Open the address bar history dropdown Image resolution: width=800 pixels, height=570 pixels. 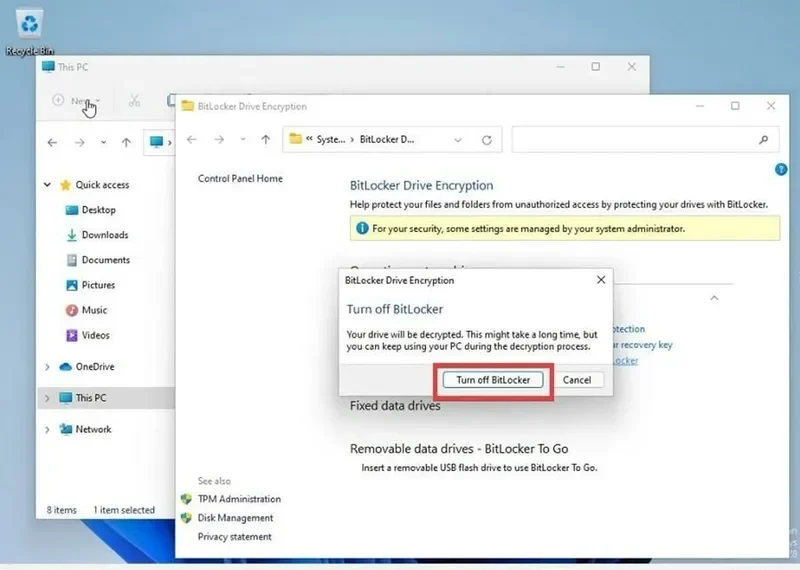tap(458, 140)
